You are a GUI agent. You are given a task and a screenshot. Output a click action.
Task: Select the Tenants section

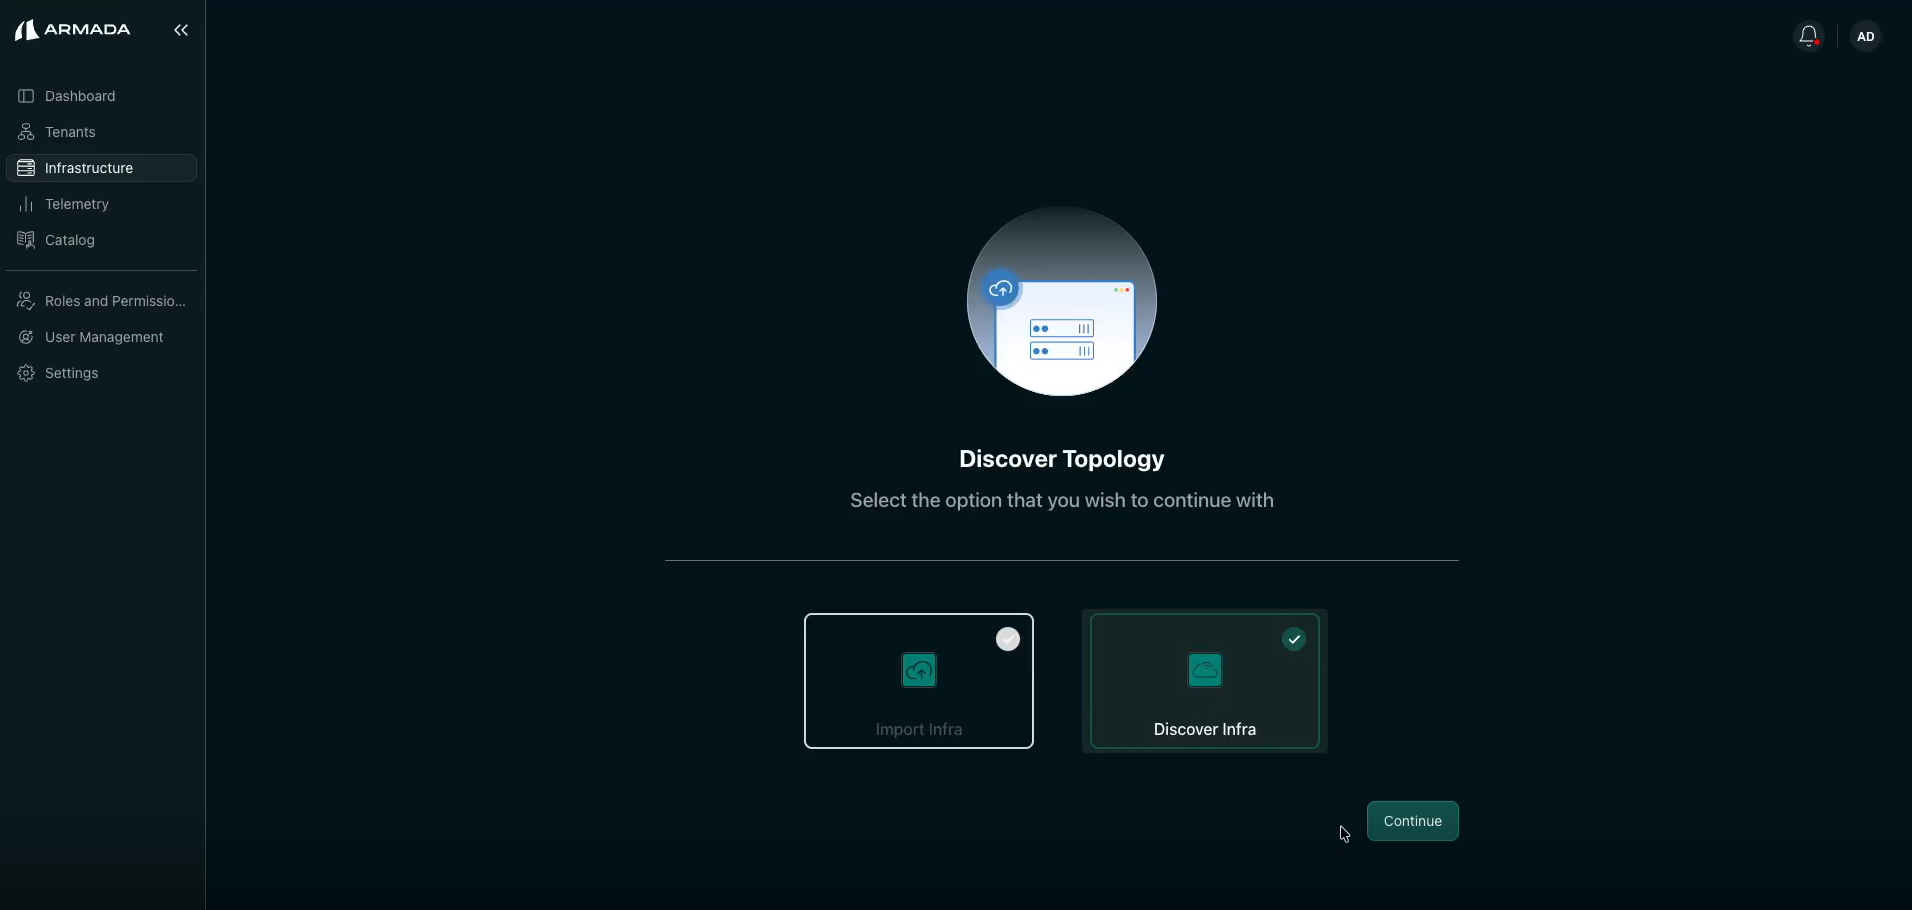tap(70, 132)
